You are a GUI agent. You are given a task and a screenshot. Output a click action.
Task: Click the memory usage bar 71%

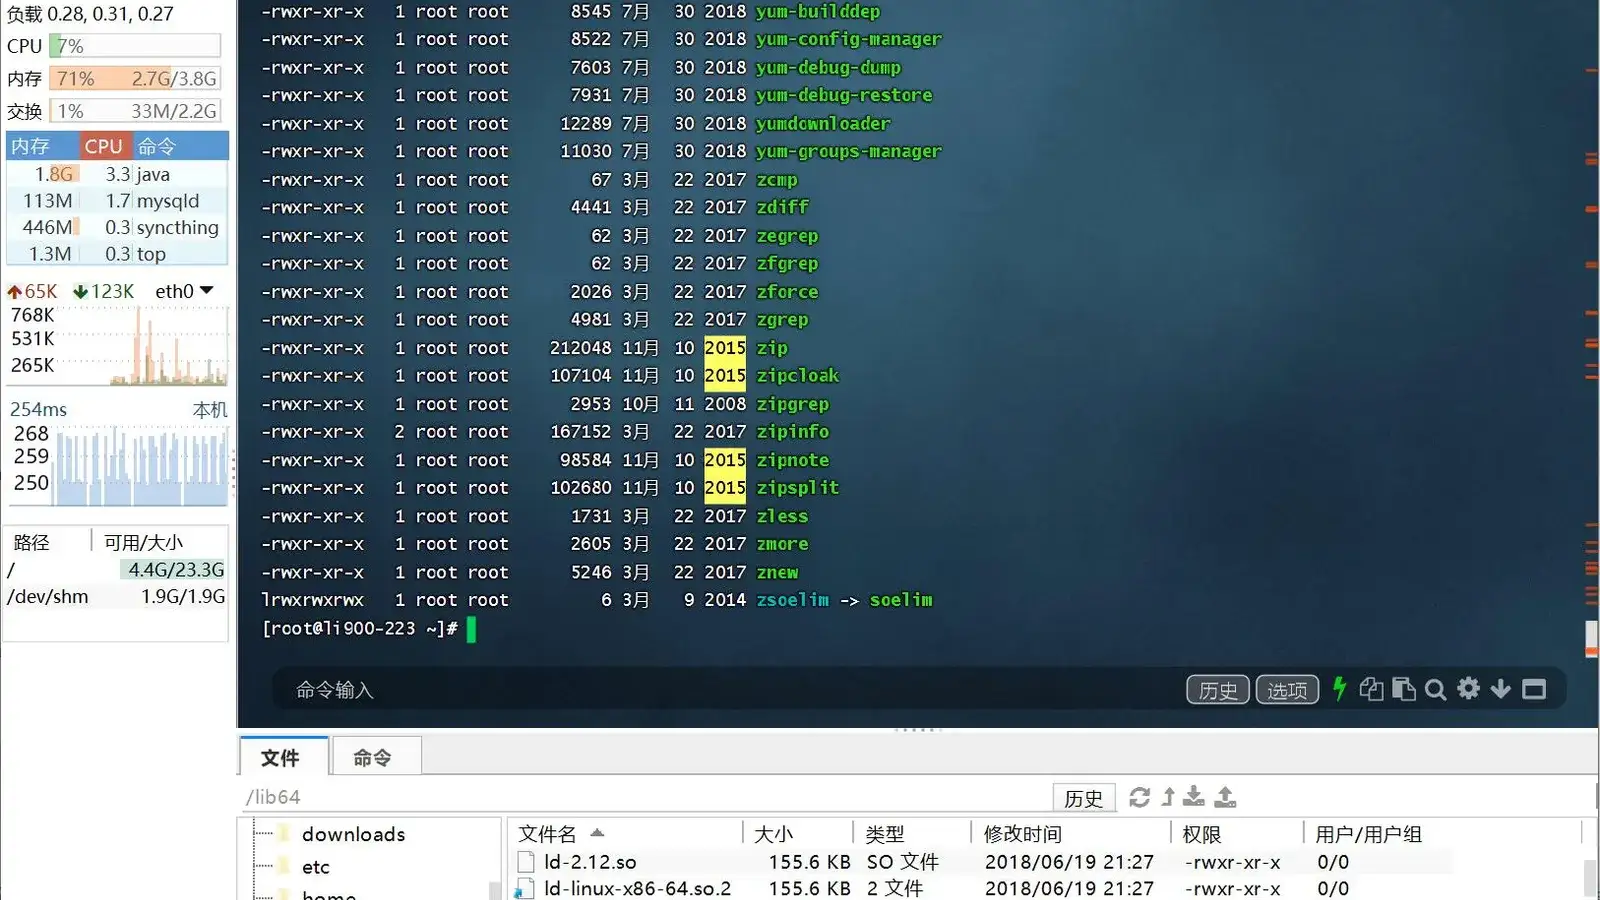(135, 78)
